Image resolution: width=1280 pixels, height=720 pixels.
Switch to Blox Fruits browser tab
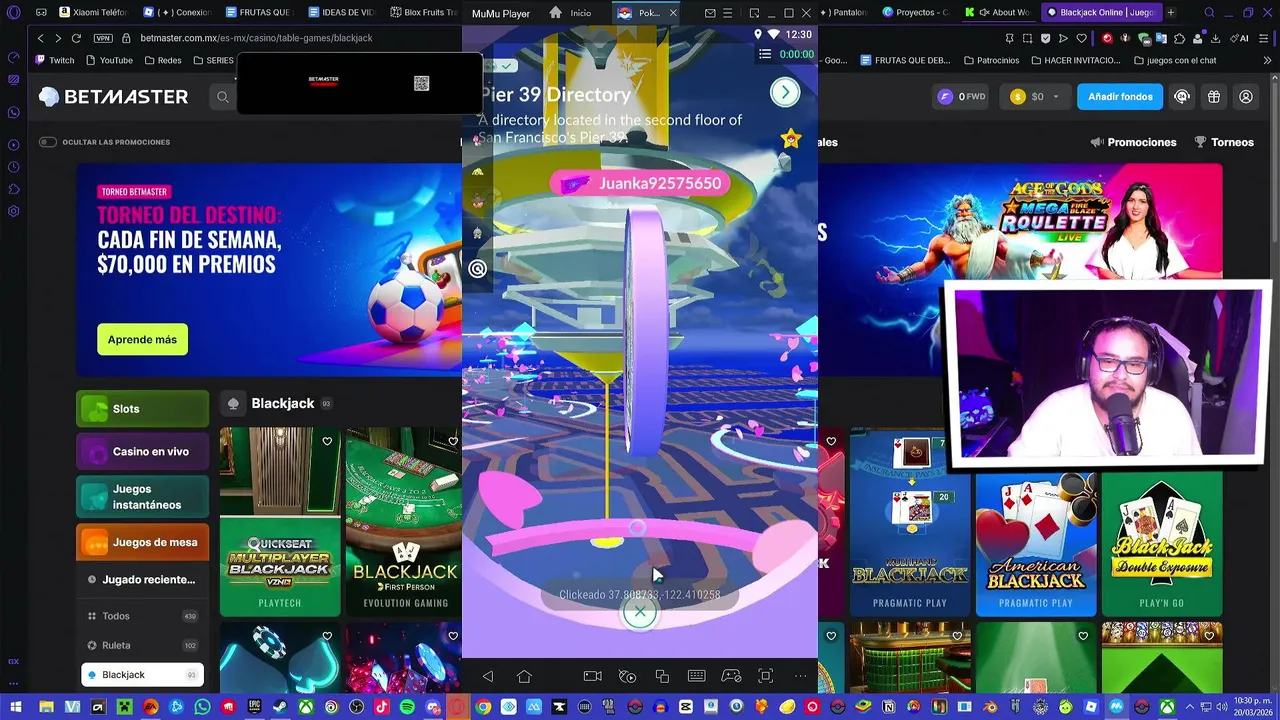tap(423, 13)
